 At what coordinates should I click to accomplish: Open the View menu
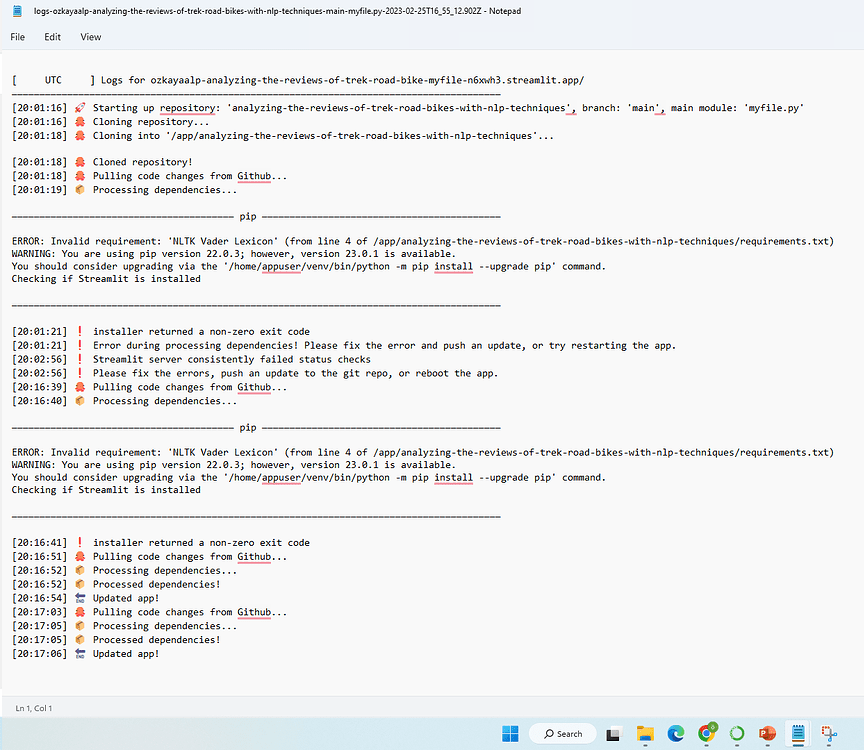(91, 37)
